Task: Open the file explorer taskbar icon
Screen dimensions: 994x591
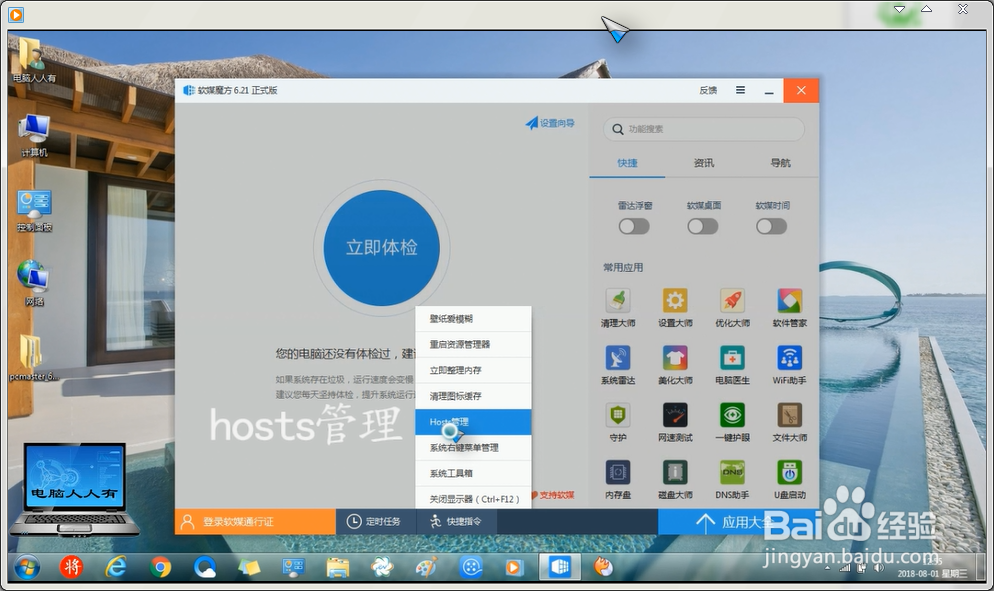Action: 338,568
